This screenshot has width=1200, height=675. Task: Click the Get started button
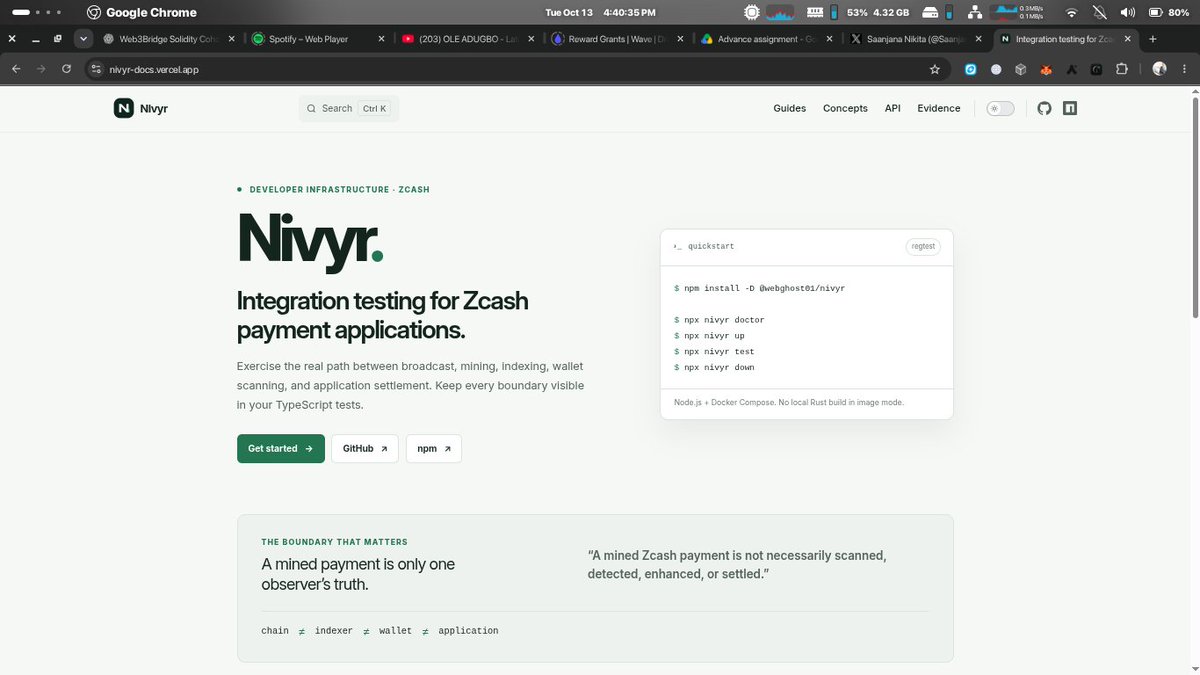pyautogui.click(x=280, y=449)
